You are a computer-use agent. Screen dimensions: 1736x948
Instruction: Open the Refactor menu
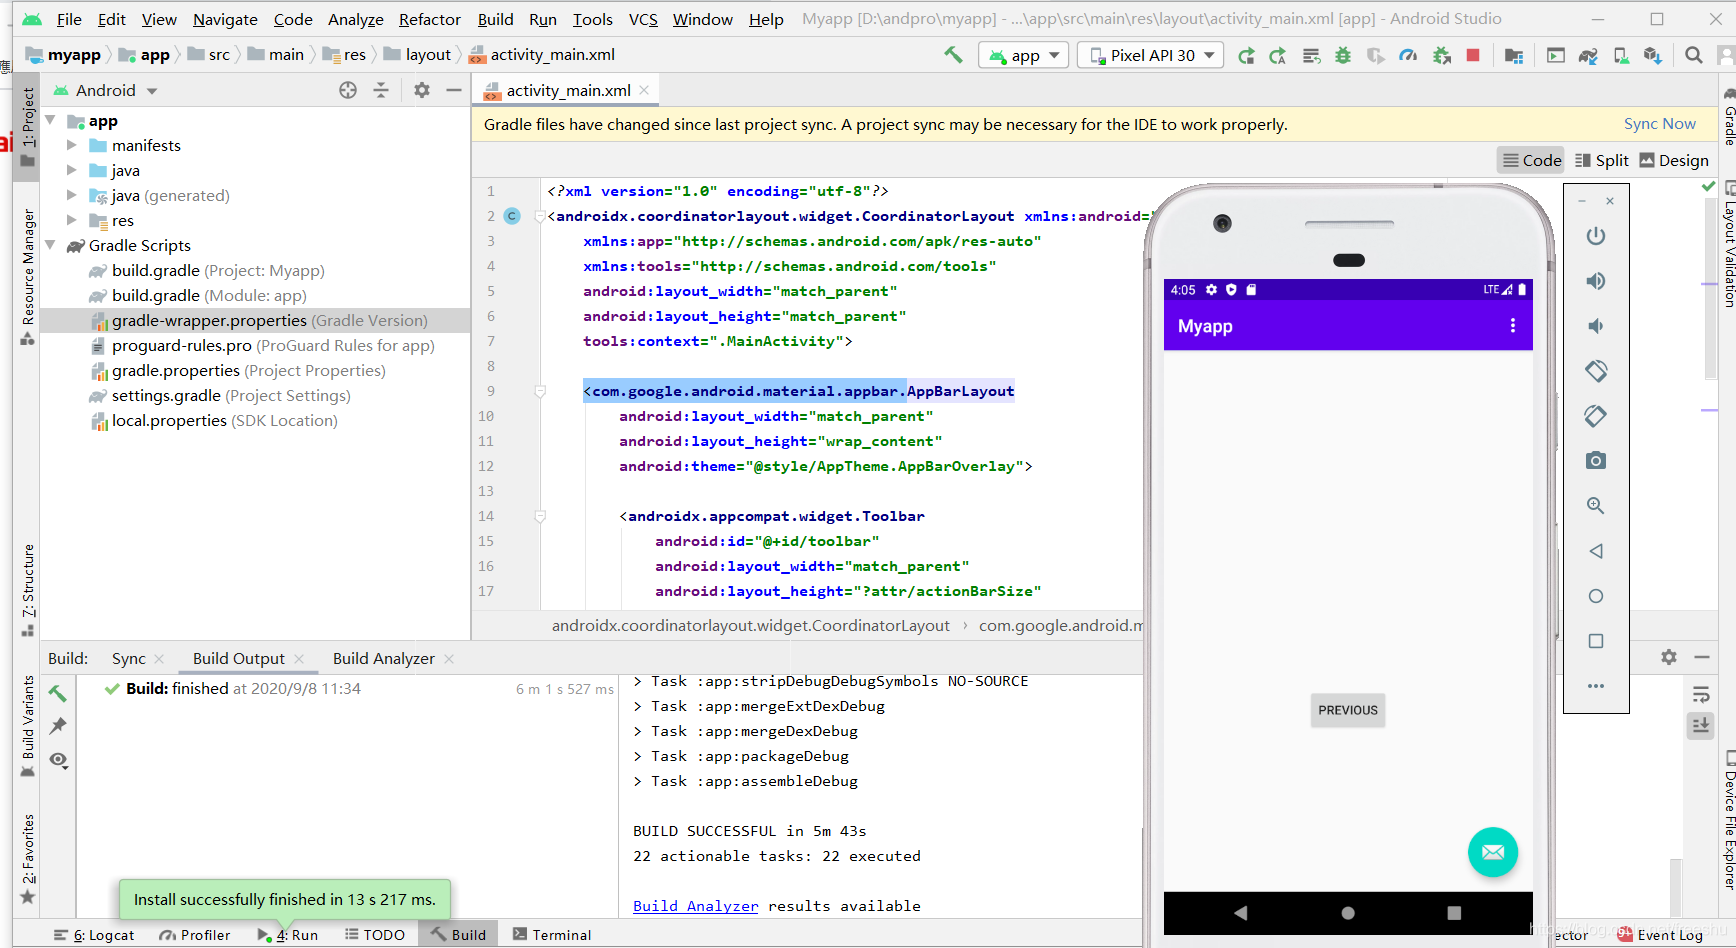pyautogui.click(x=429, y=19)
